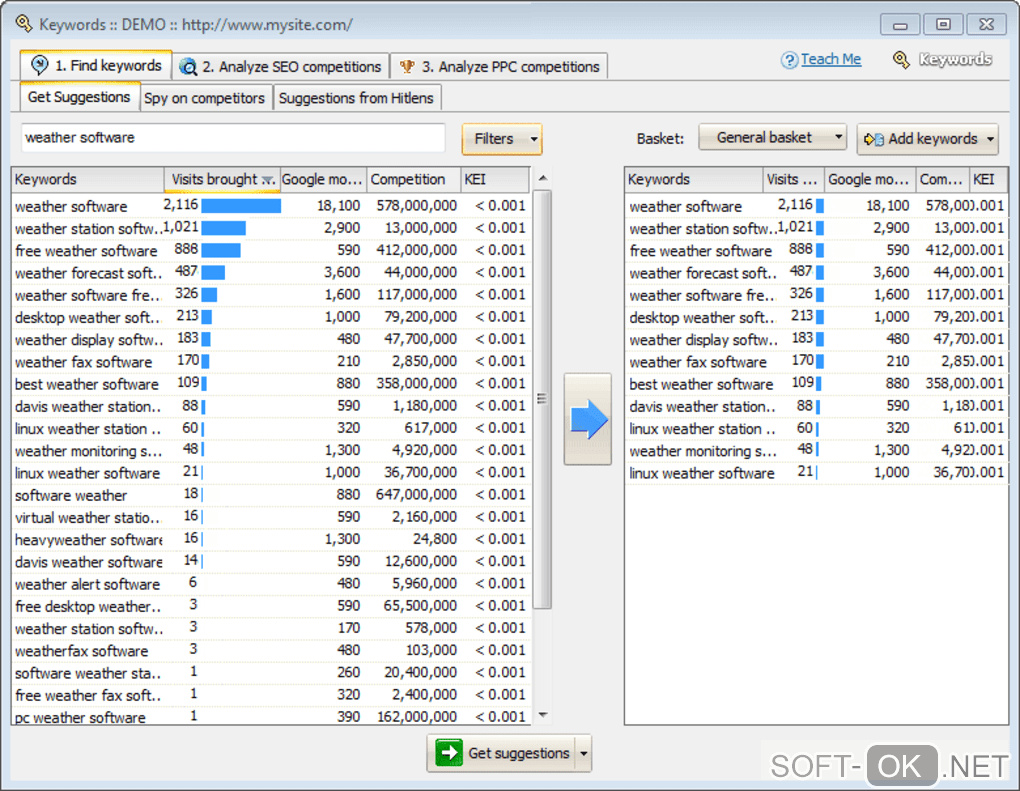This screenshot has width=1020, height=791.
Task: Sort basket table by Keywords column header
Action: tap(693, 180)
